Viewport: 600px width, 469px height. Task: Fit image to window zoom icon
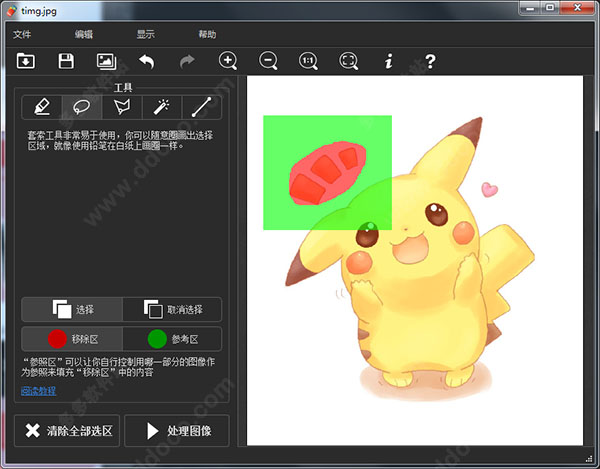point(349,61)
